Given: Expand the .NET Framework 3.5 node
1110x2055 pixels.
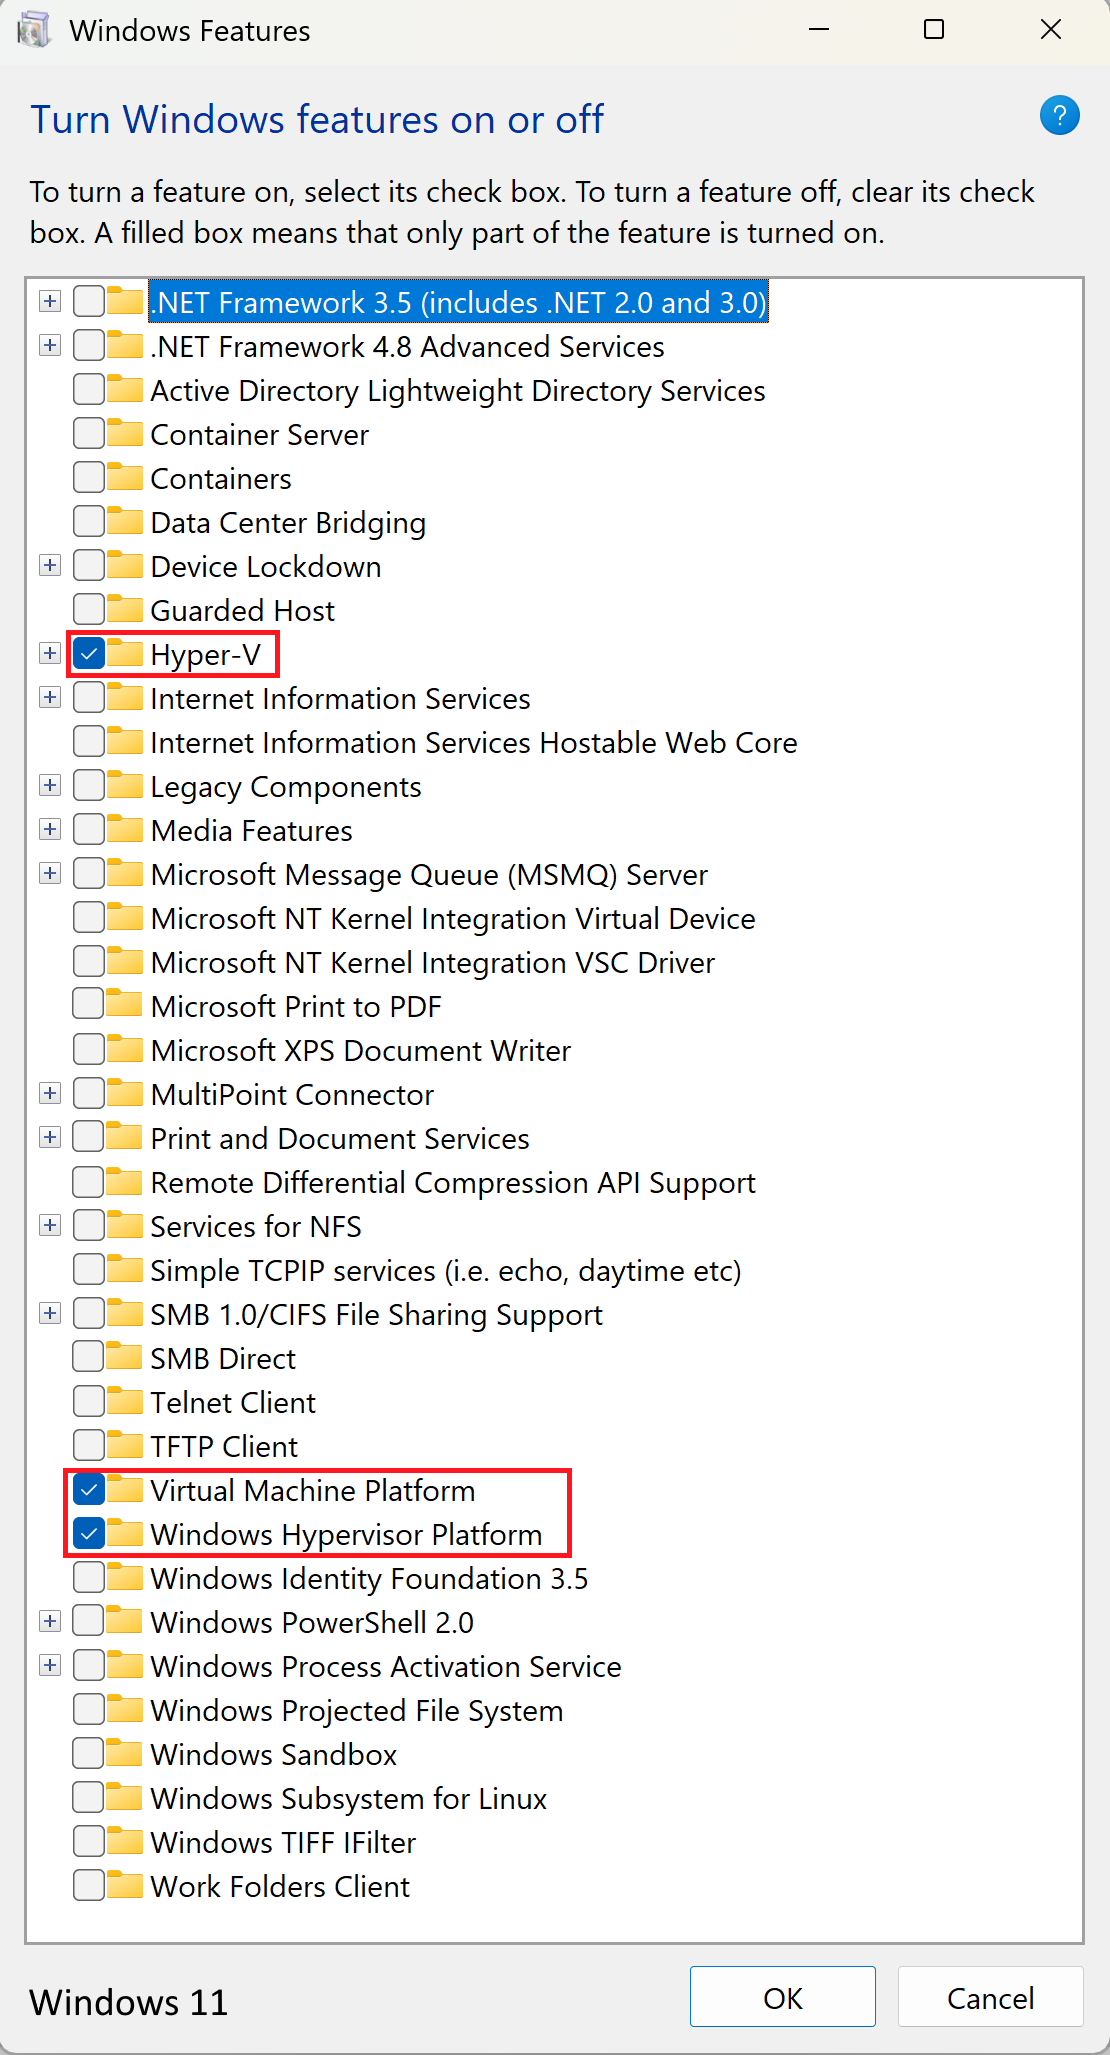Looking at the screenshot, I should click(50, 301).
